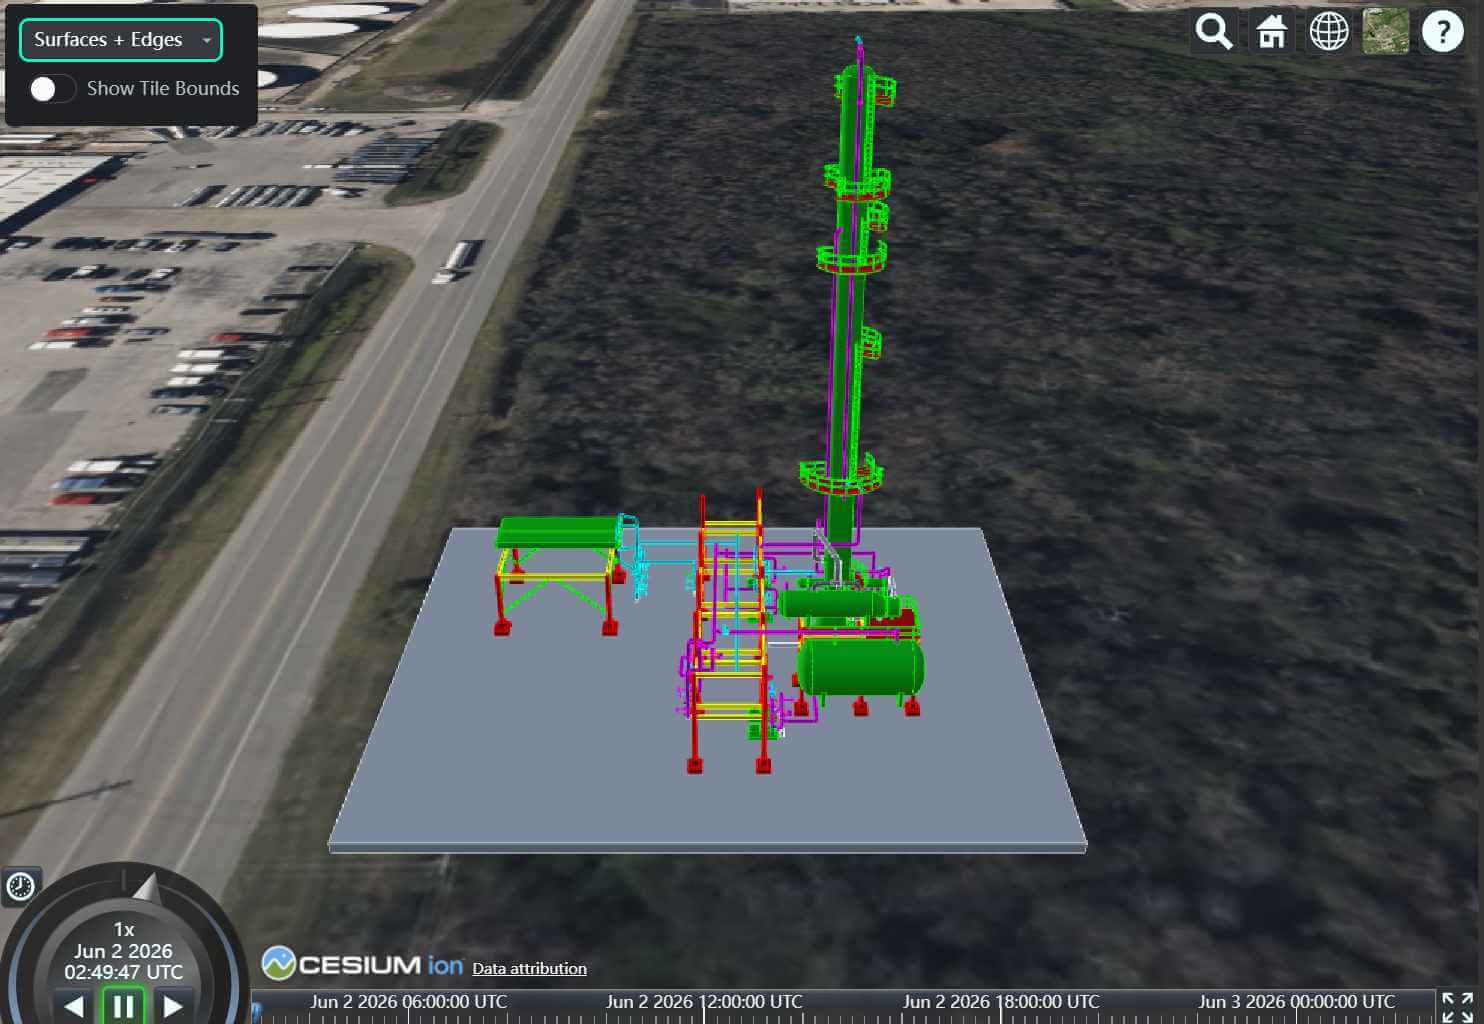Open scene mode globe picker
This screenshot has height=1024, width=1484.
pyautogui.click(x=1329, y=32)
